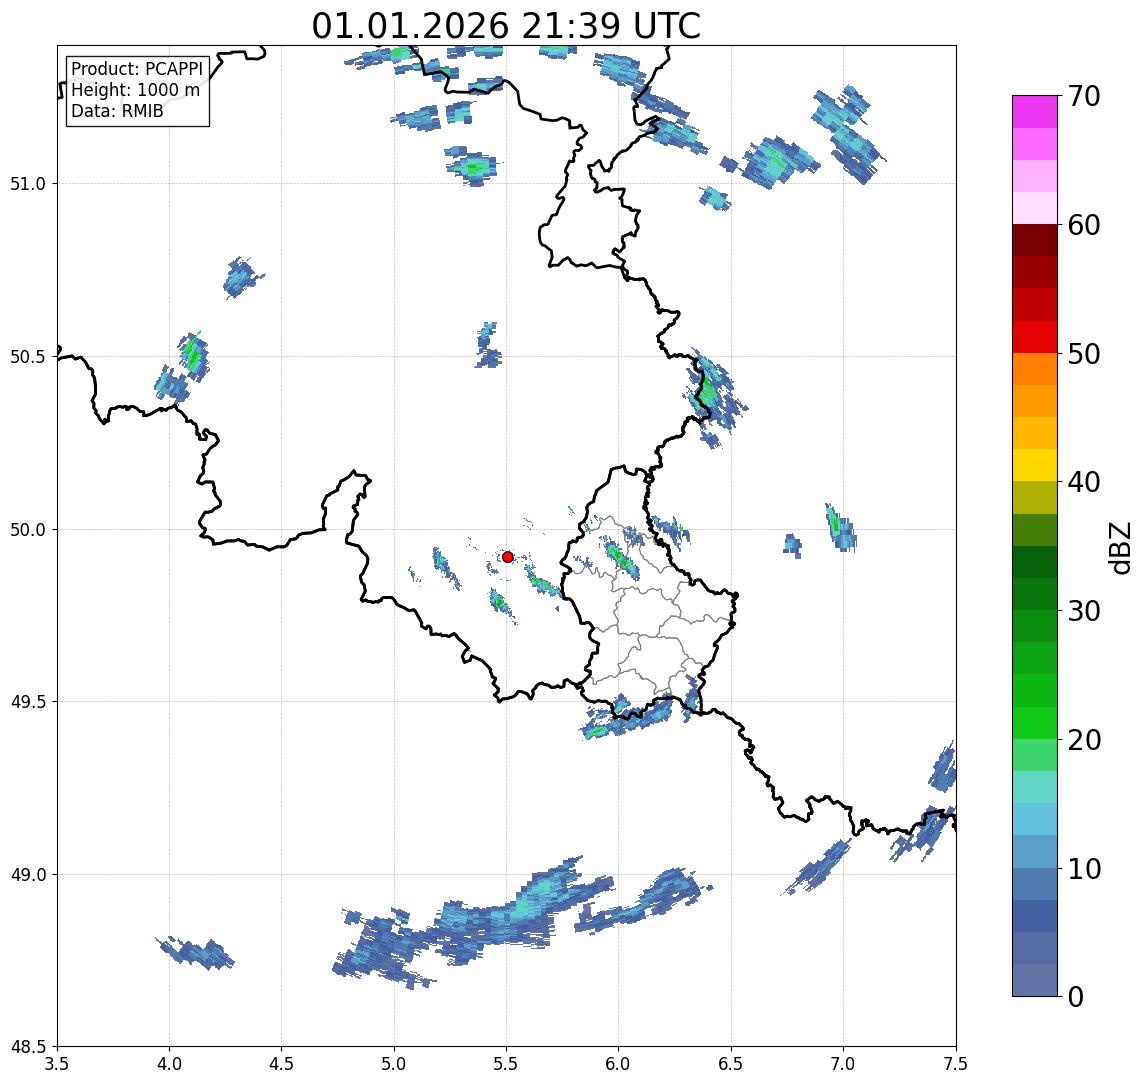Click the yellow colorbar swatch above 40
The width and height of the screenshot is (1145, 1084).
1035,465
